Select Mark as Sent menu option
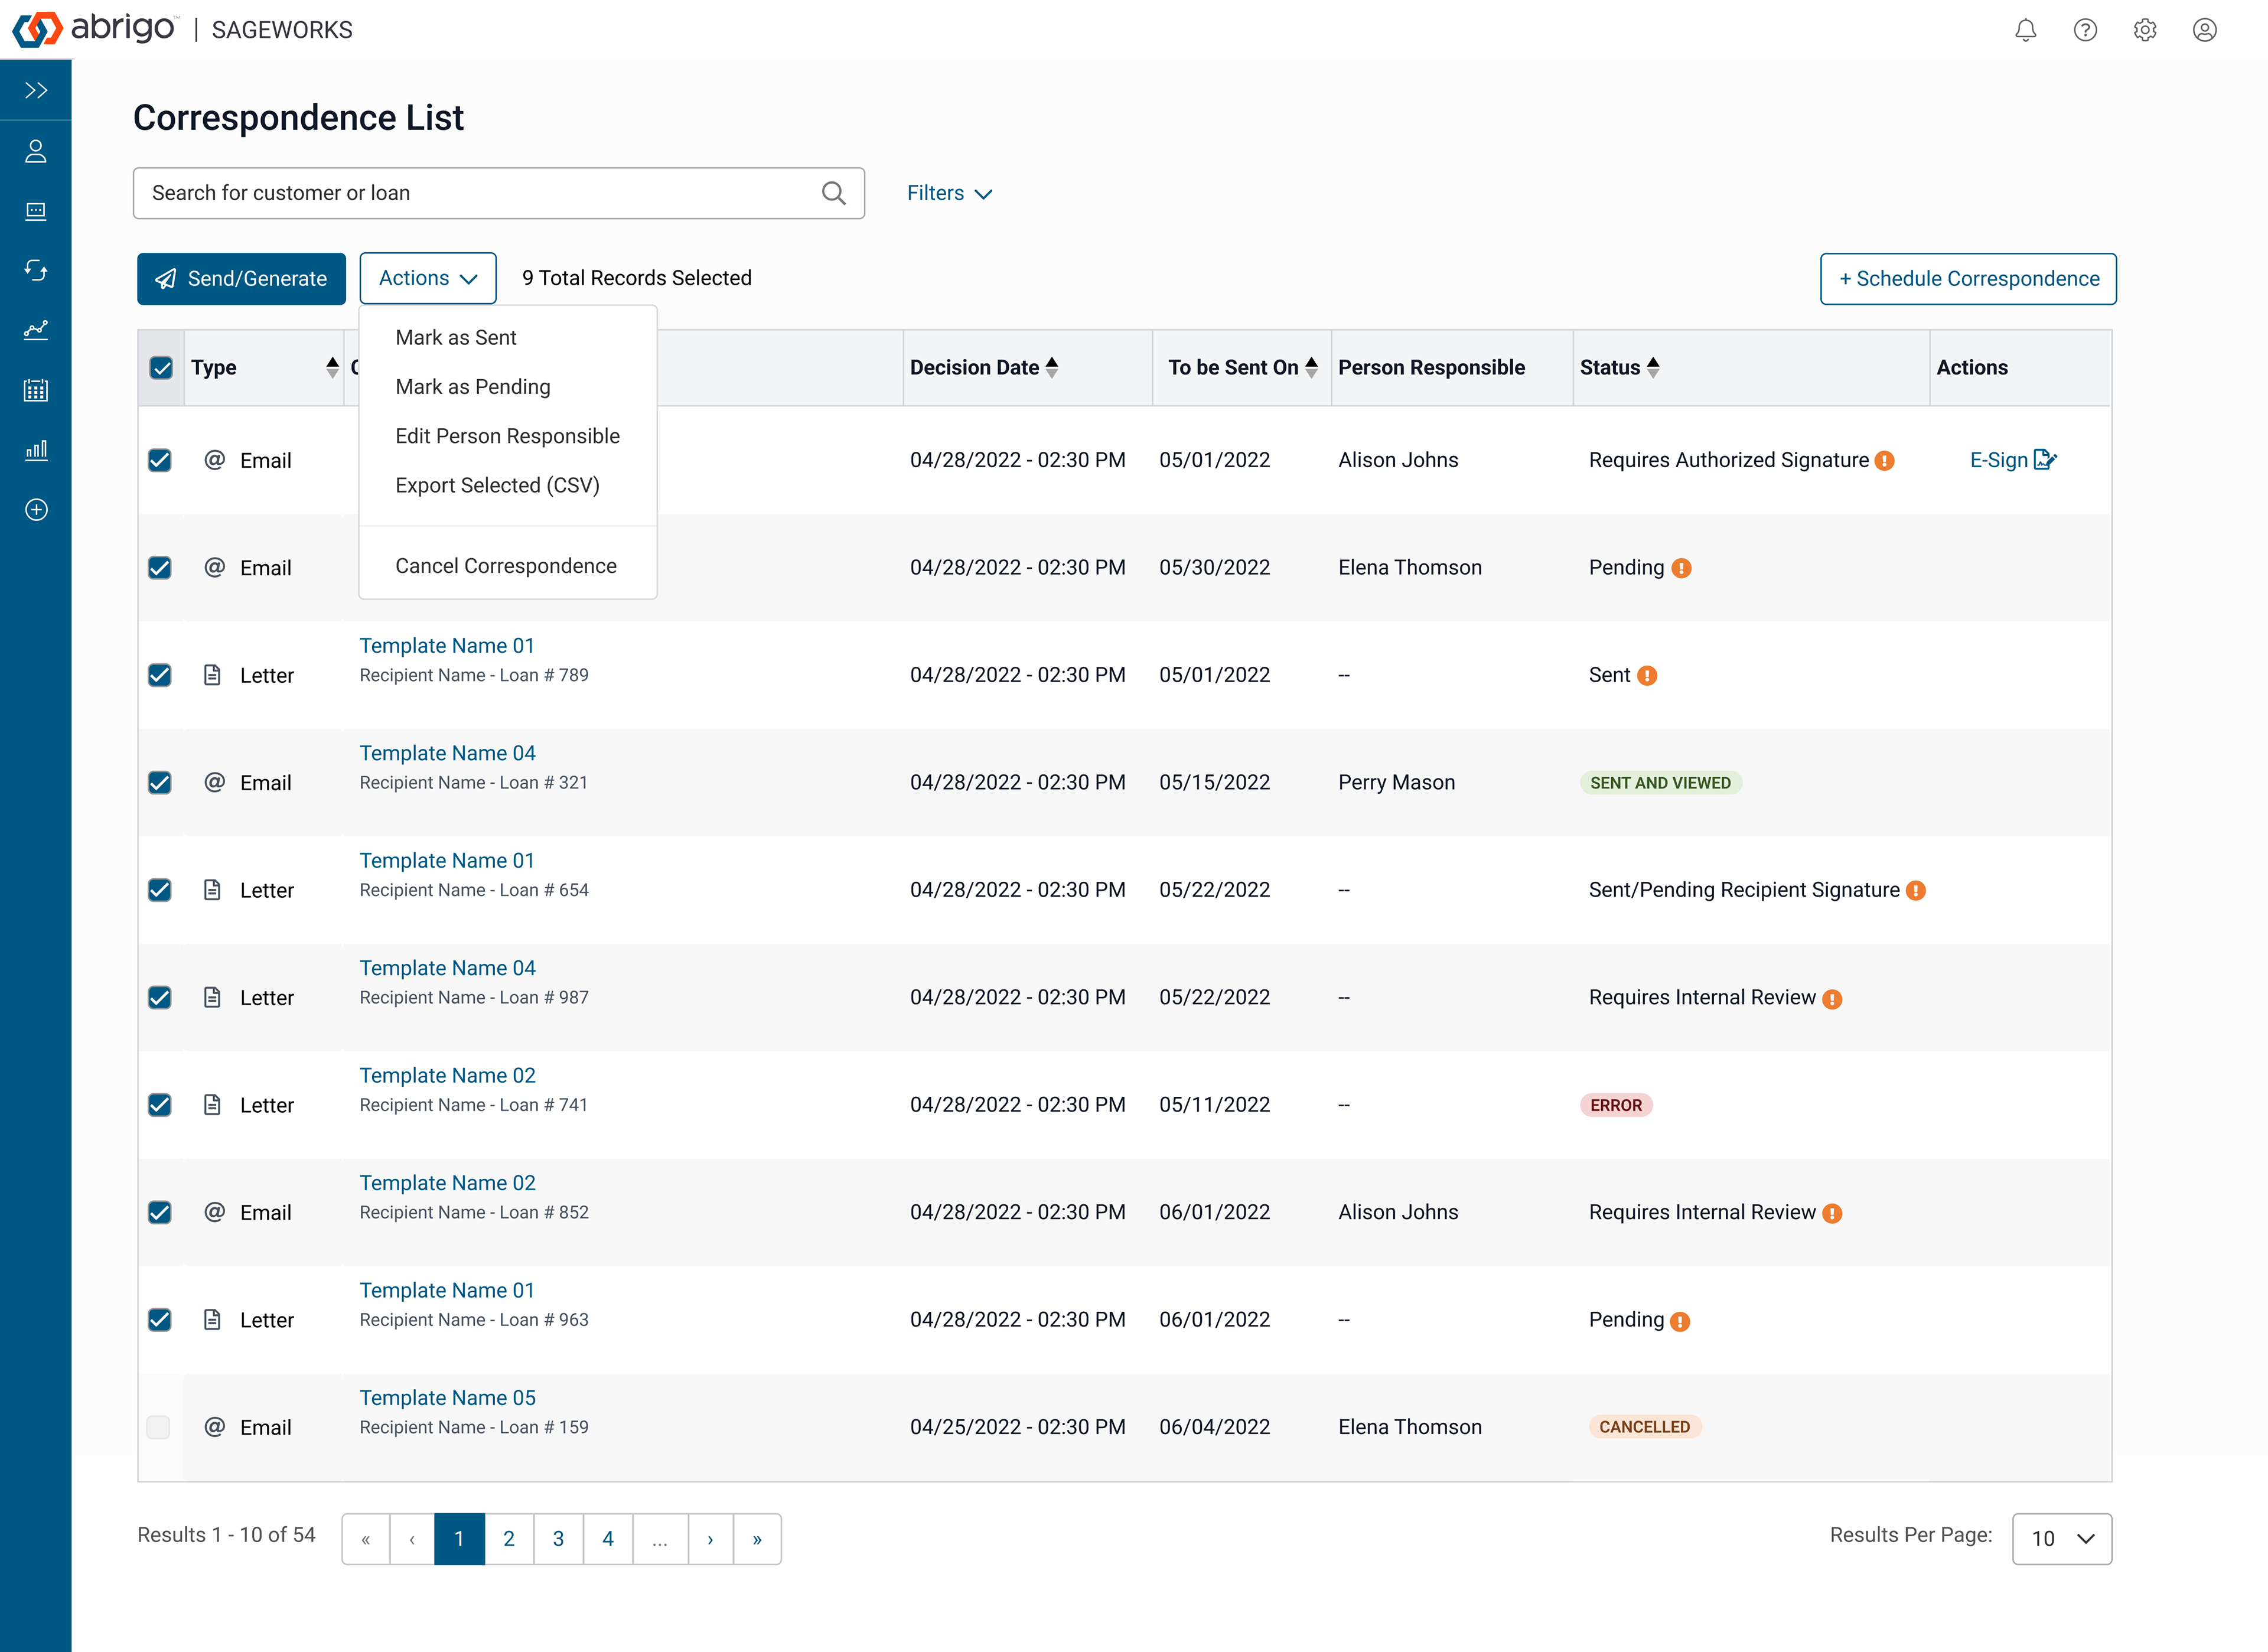Viewport: 2268px width, 1652px height. pyautogui.click(x=456, y=338)
